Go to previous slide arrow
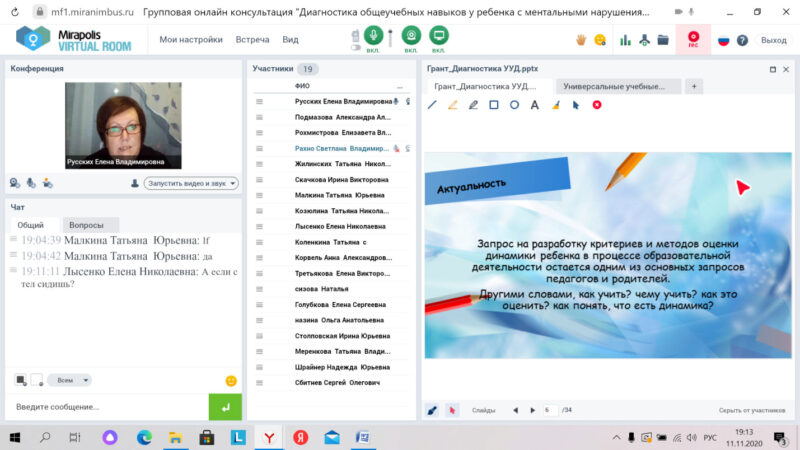 click(x=515, y=410)
